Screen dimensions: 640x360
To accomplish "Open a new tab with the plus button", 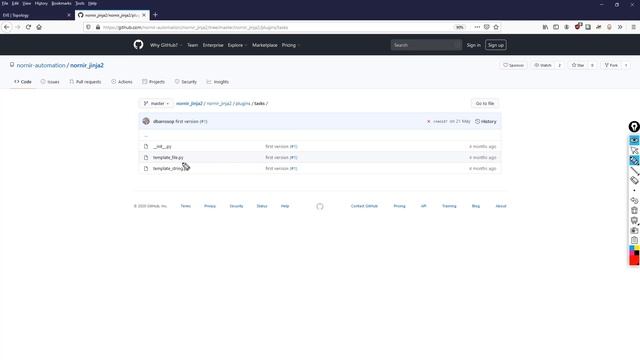I will pos(155,15).
